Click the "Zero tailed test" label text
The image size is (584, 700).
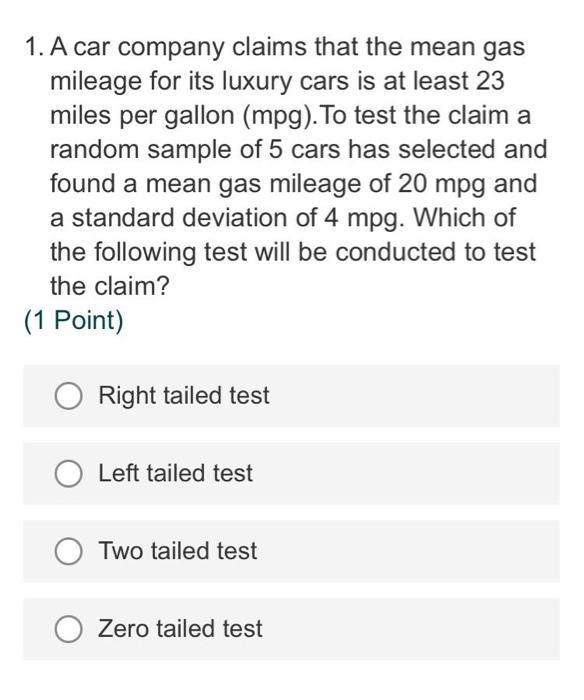[180, 629]
